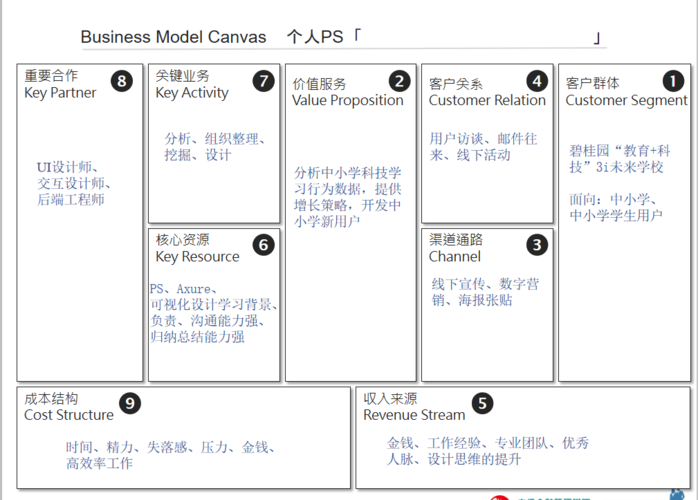Select the number 8 badge in Key Partner
This screenshot has width=698, height=500.
(122, 82)
